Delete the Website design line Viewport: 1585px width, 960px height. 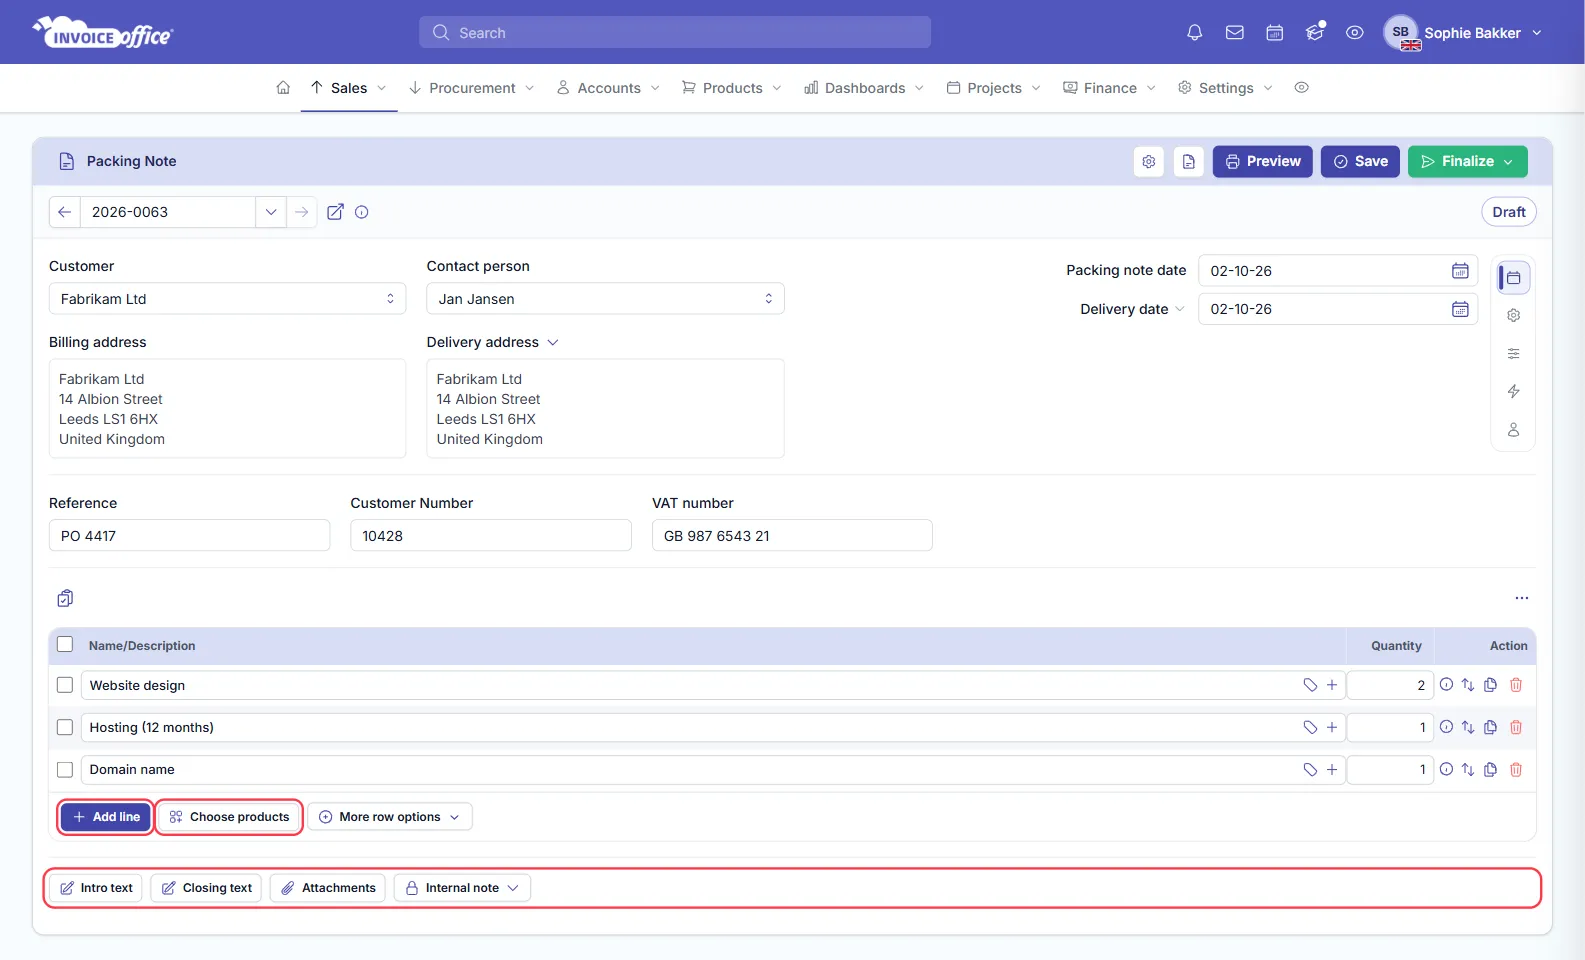(1516, 685)
